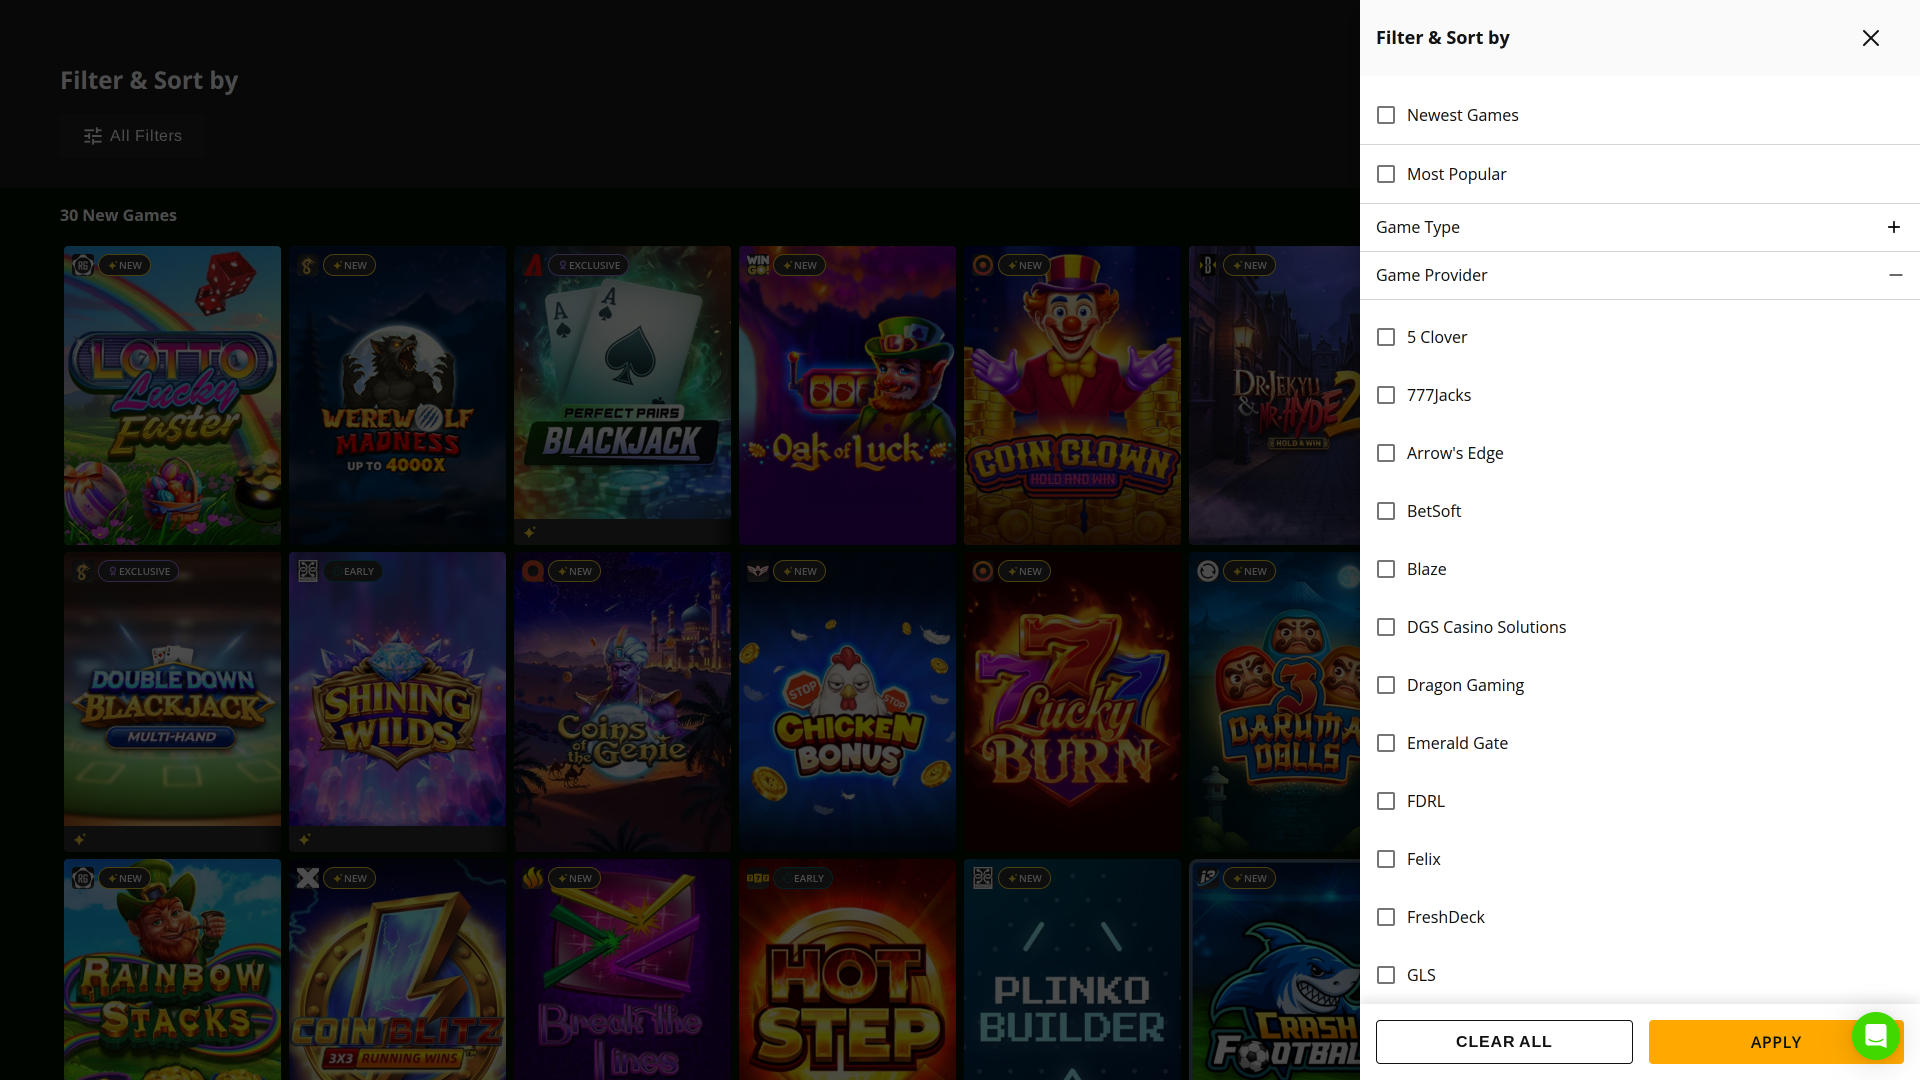Collapse the Game Provider section

pyautogui.click(x=1896, y=275)
